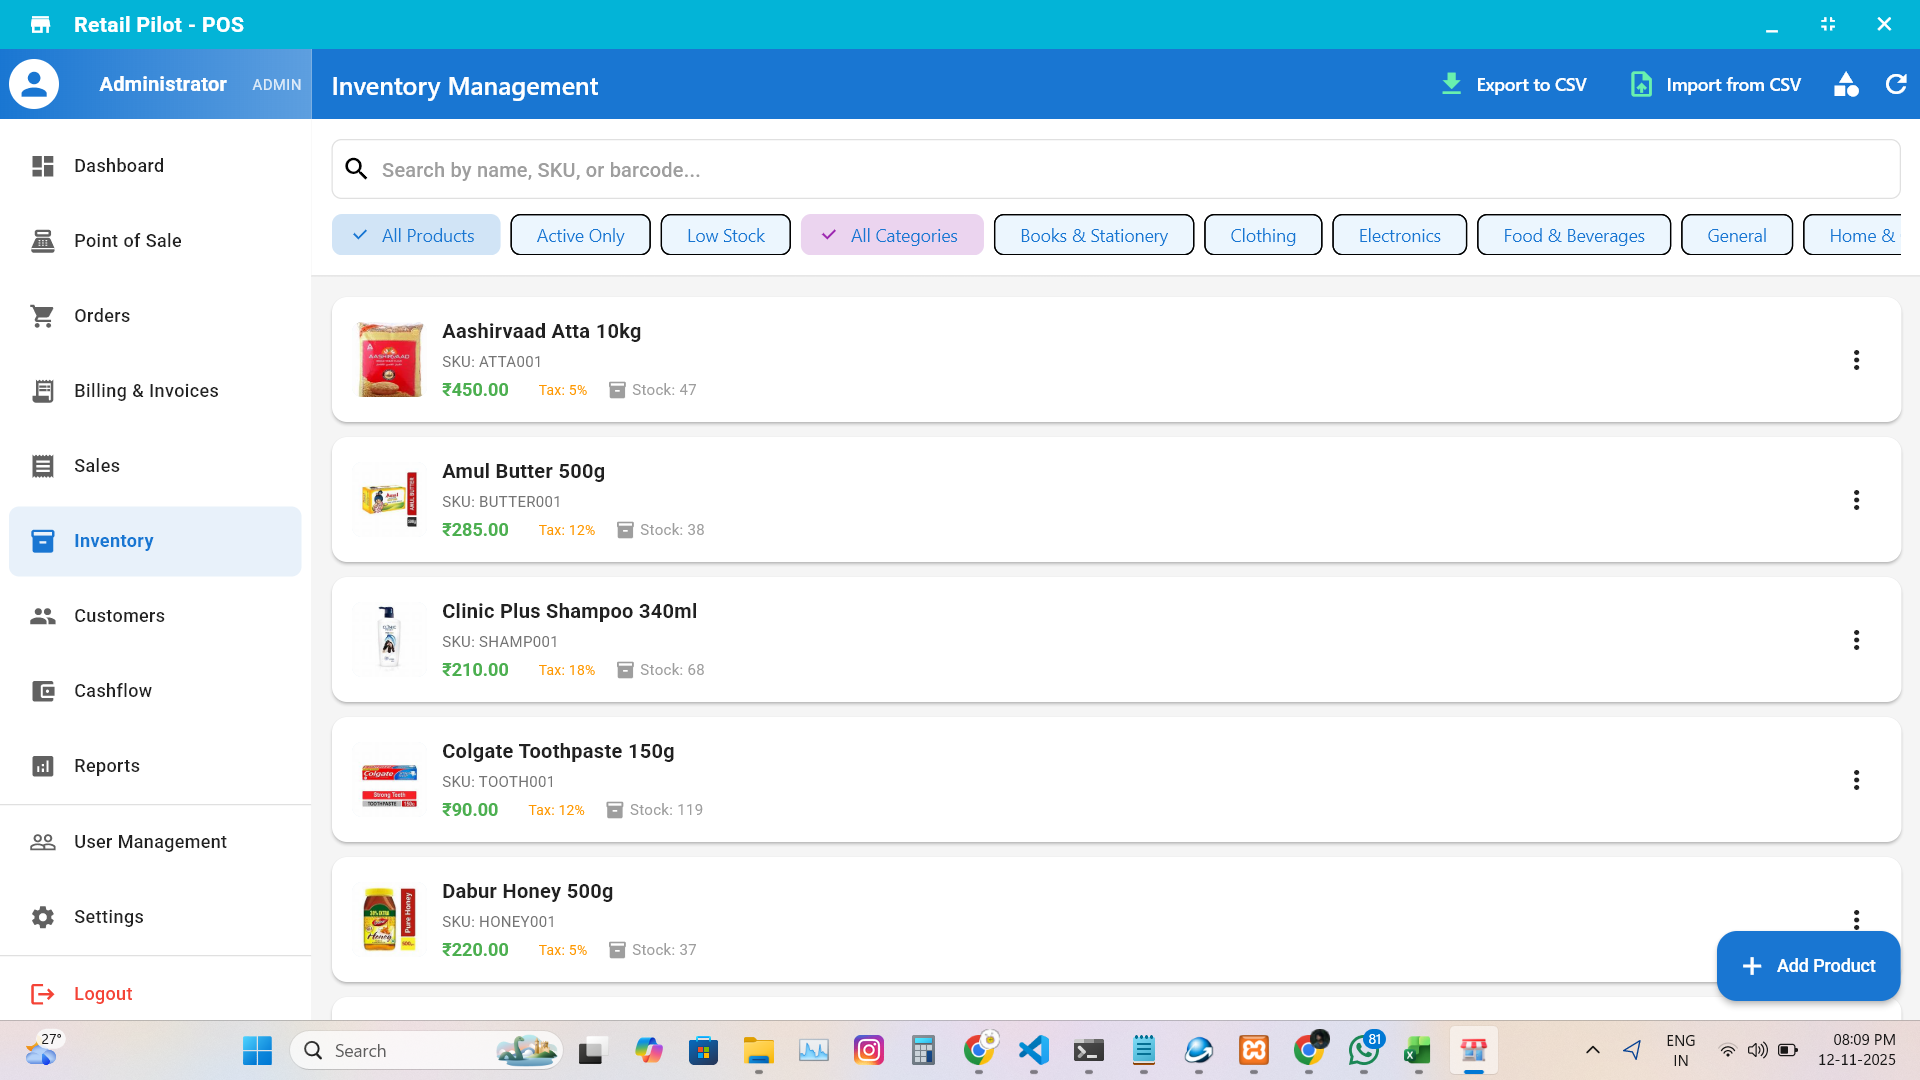Image resolution: width=1920 pixels, height=1080 pixels.
Task: Toggle the All Products filter chip
Action: pyautogui.click(x=416, y=235)
